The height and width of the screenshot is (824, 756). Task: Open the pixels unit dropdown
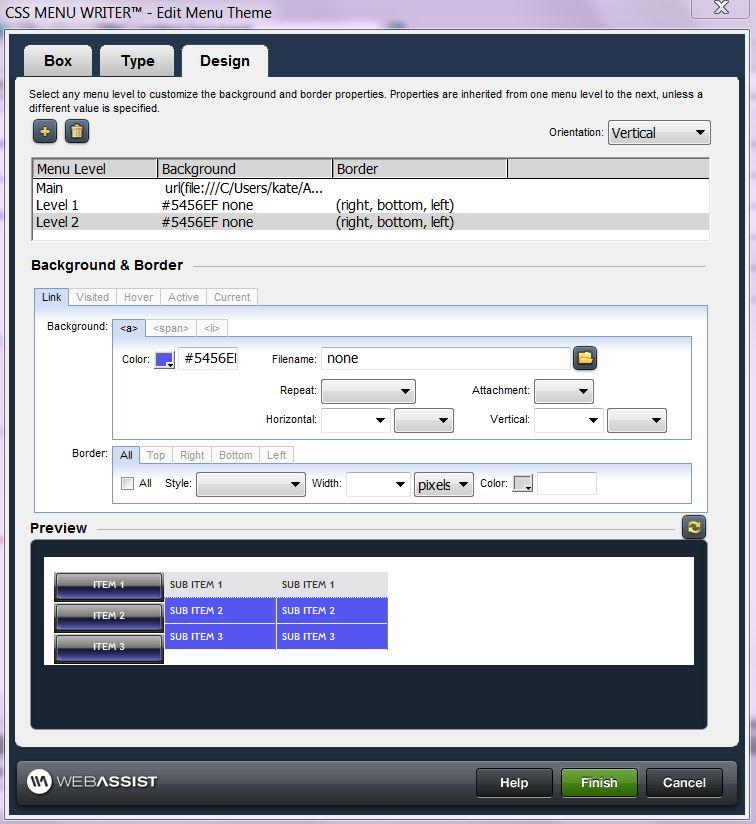[x=443, y=484]
